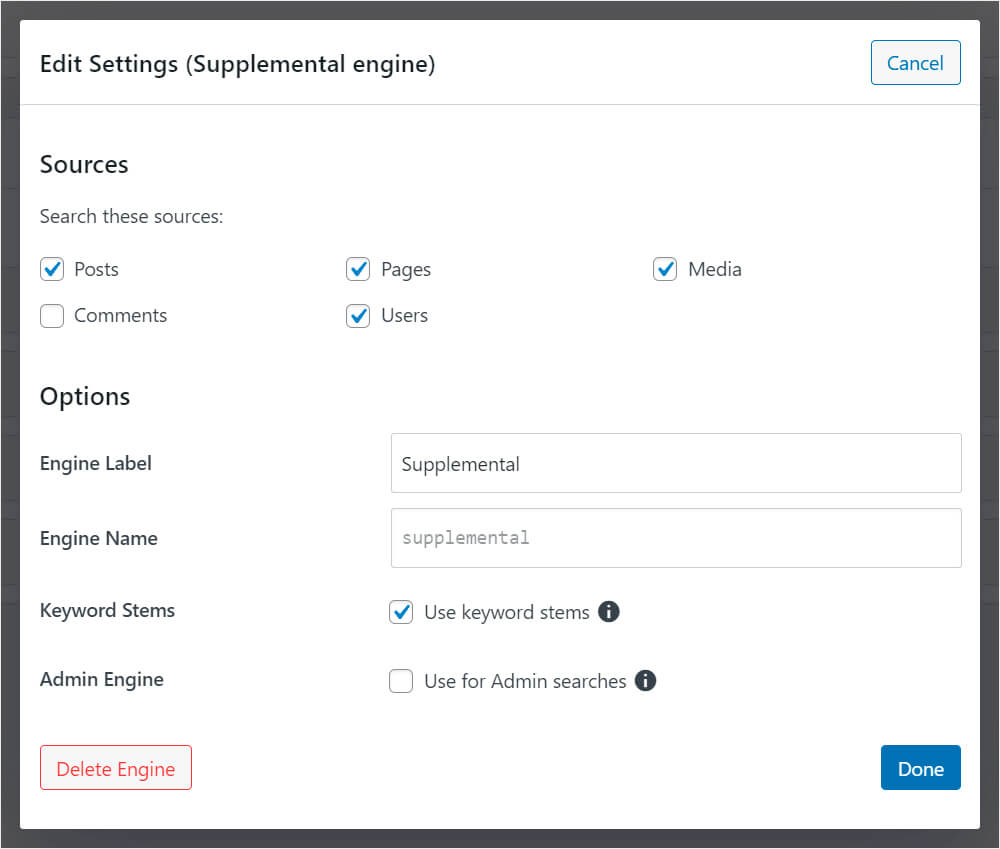This screenshot has height=849, width=1000.
Task: Click the 'Use for Admin searches' label text
Action: [525, 681]
